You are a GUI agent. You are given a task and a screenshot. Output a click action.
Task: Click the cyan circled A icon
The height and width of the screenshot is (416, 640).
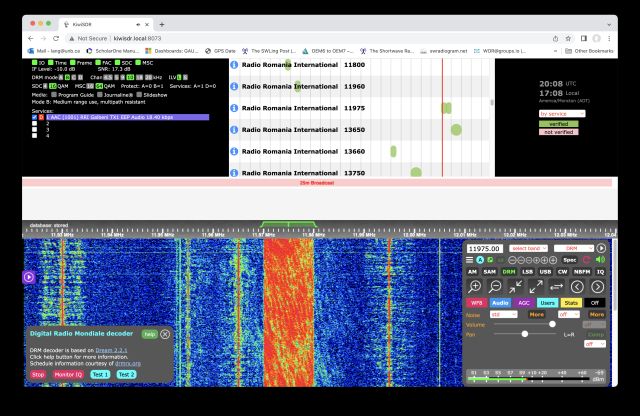click(480, 260)
